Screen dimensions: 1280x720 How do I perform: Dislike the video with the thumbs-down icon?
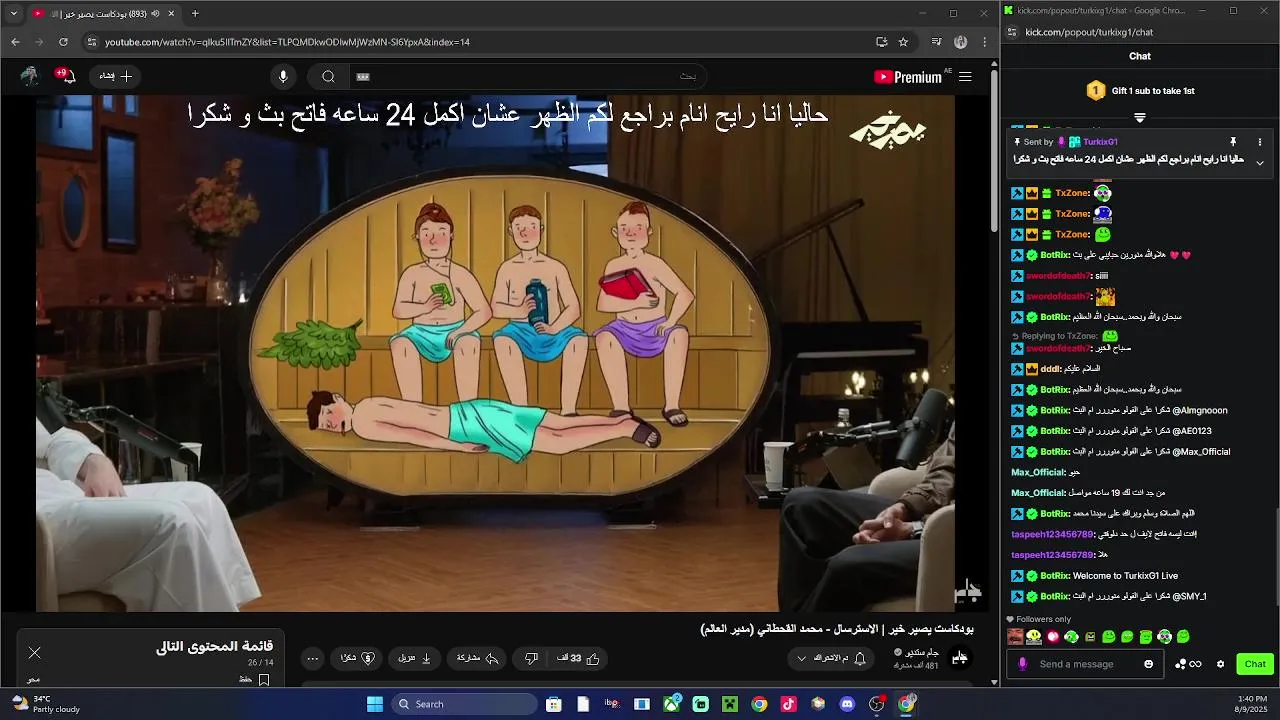tap(531, 658)
